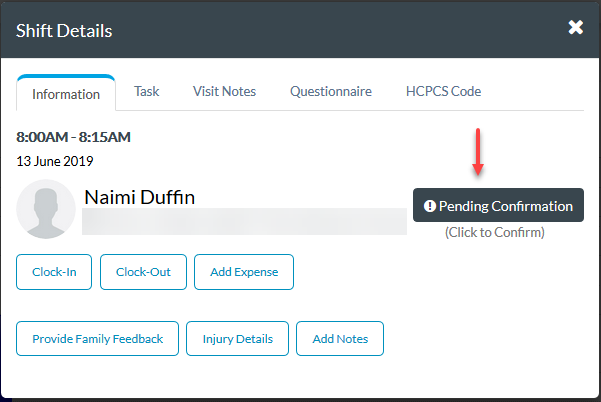Image resolution: width=601 pixels, height=402 pixels.
Task: Confirm the shift via the Pending Confirmation label
Action: [505, 206]
